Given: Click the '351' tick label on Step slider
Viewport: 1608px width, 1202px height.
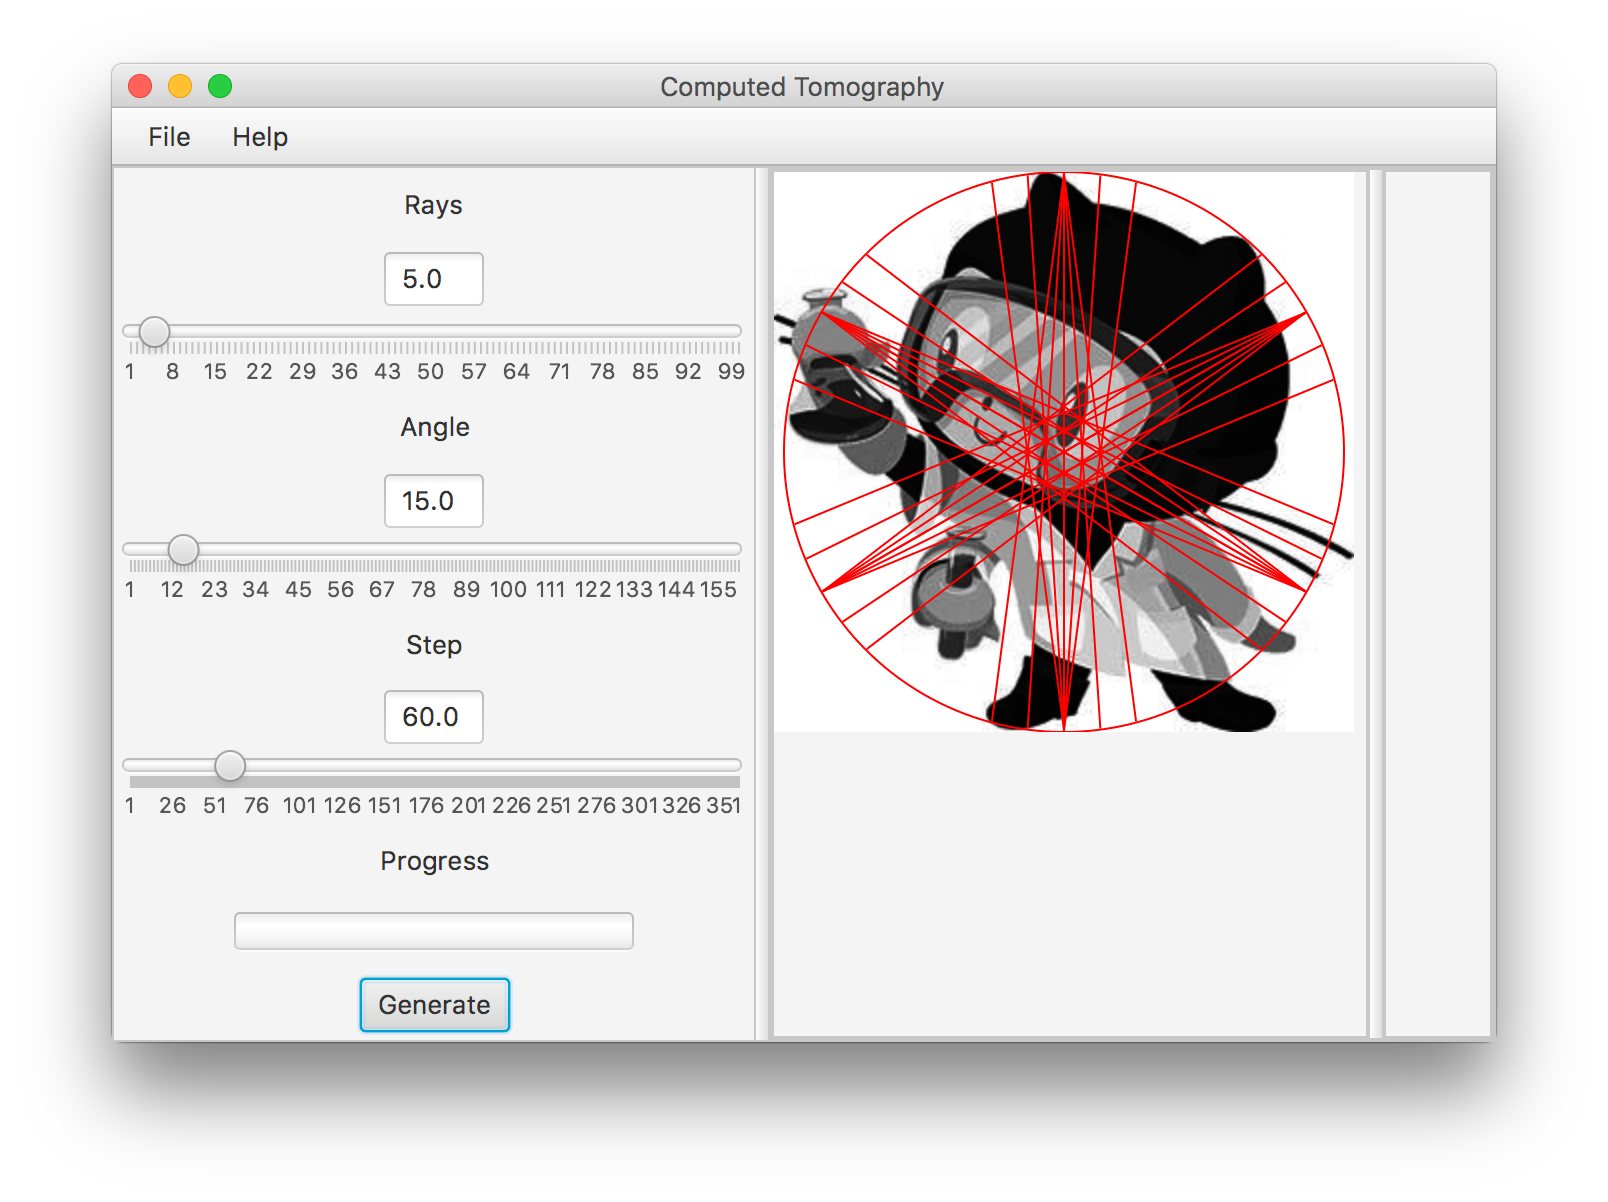Looking at the screenshot, I should [724, 806].
